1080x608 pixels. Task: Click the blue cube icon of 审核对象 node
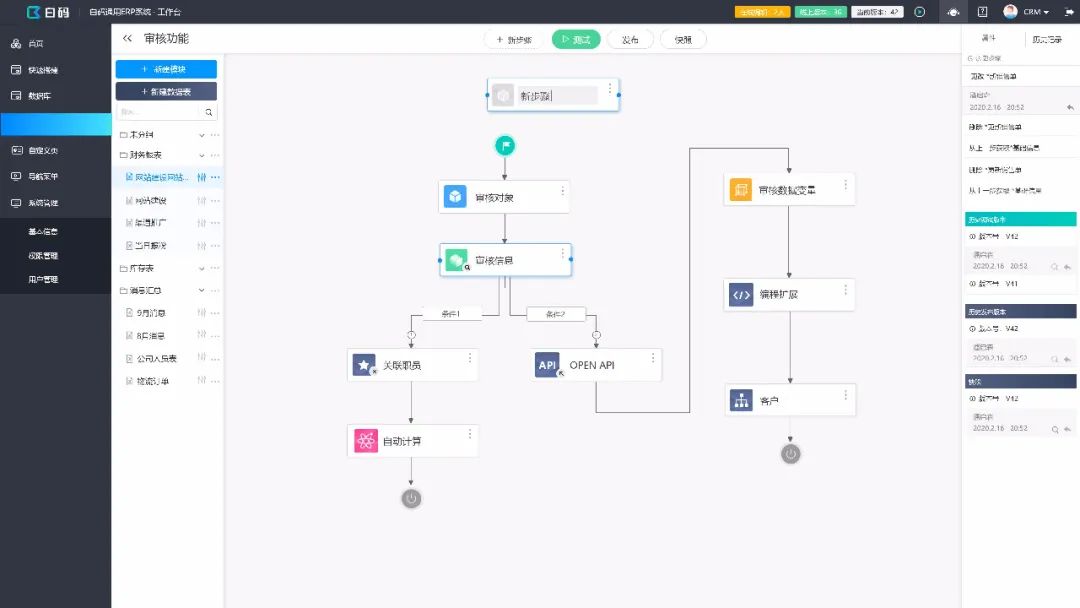pos(455,197)
